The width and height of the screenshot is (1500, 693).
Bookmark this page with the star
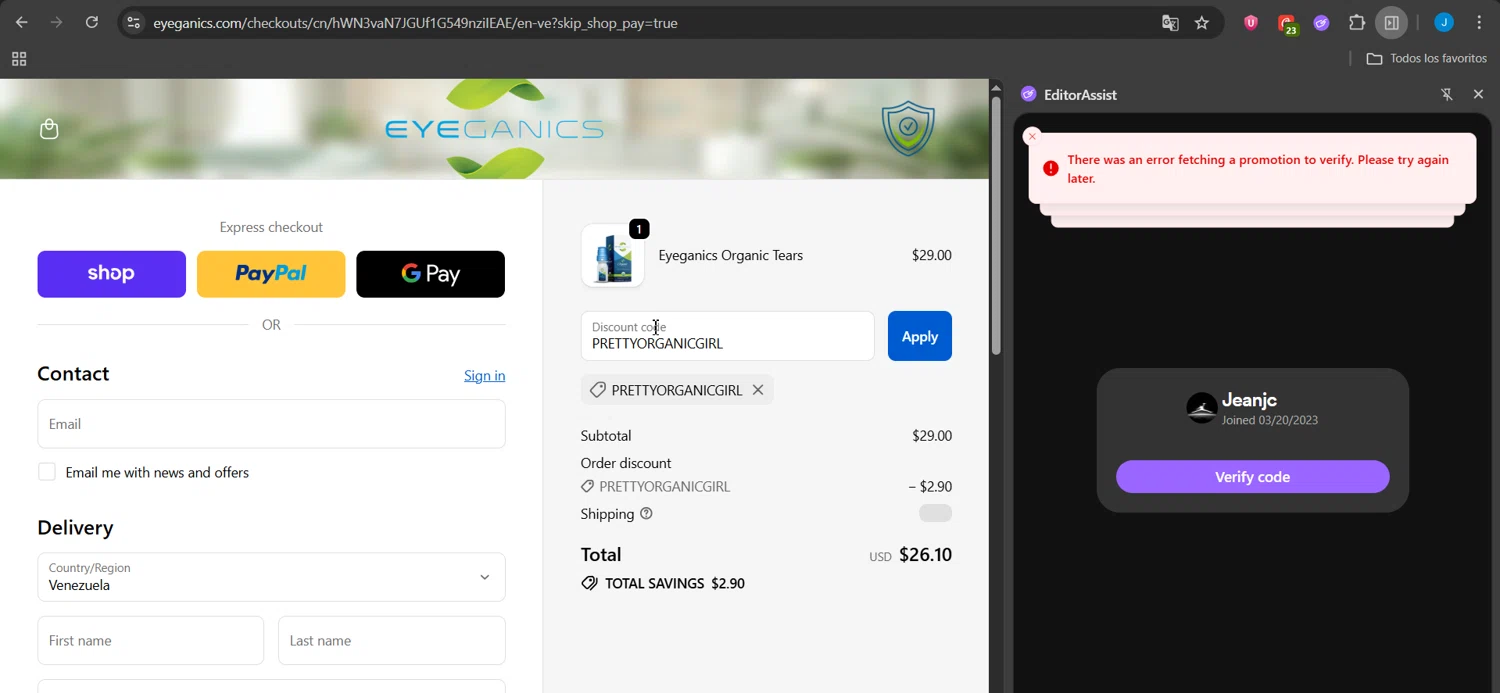1202,23
